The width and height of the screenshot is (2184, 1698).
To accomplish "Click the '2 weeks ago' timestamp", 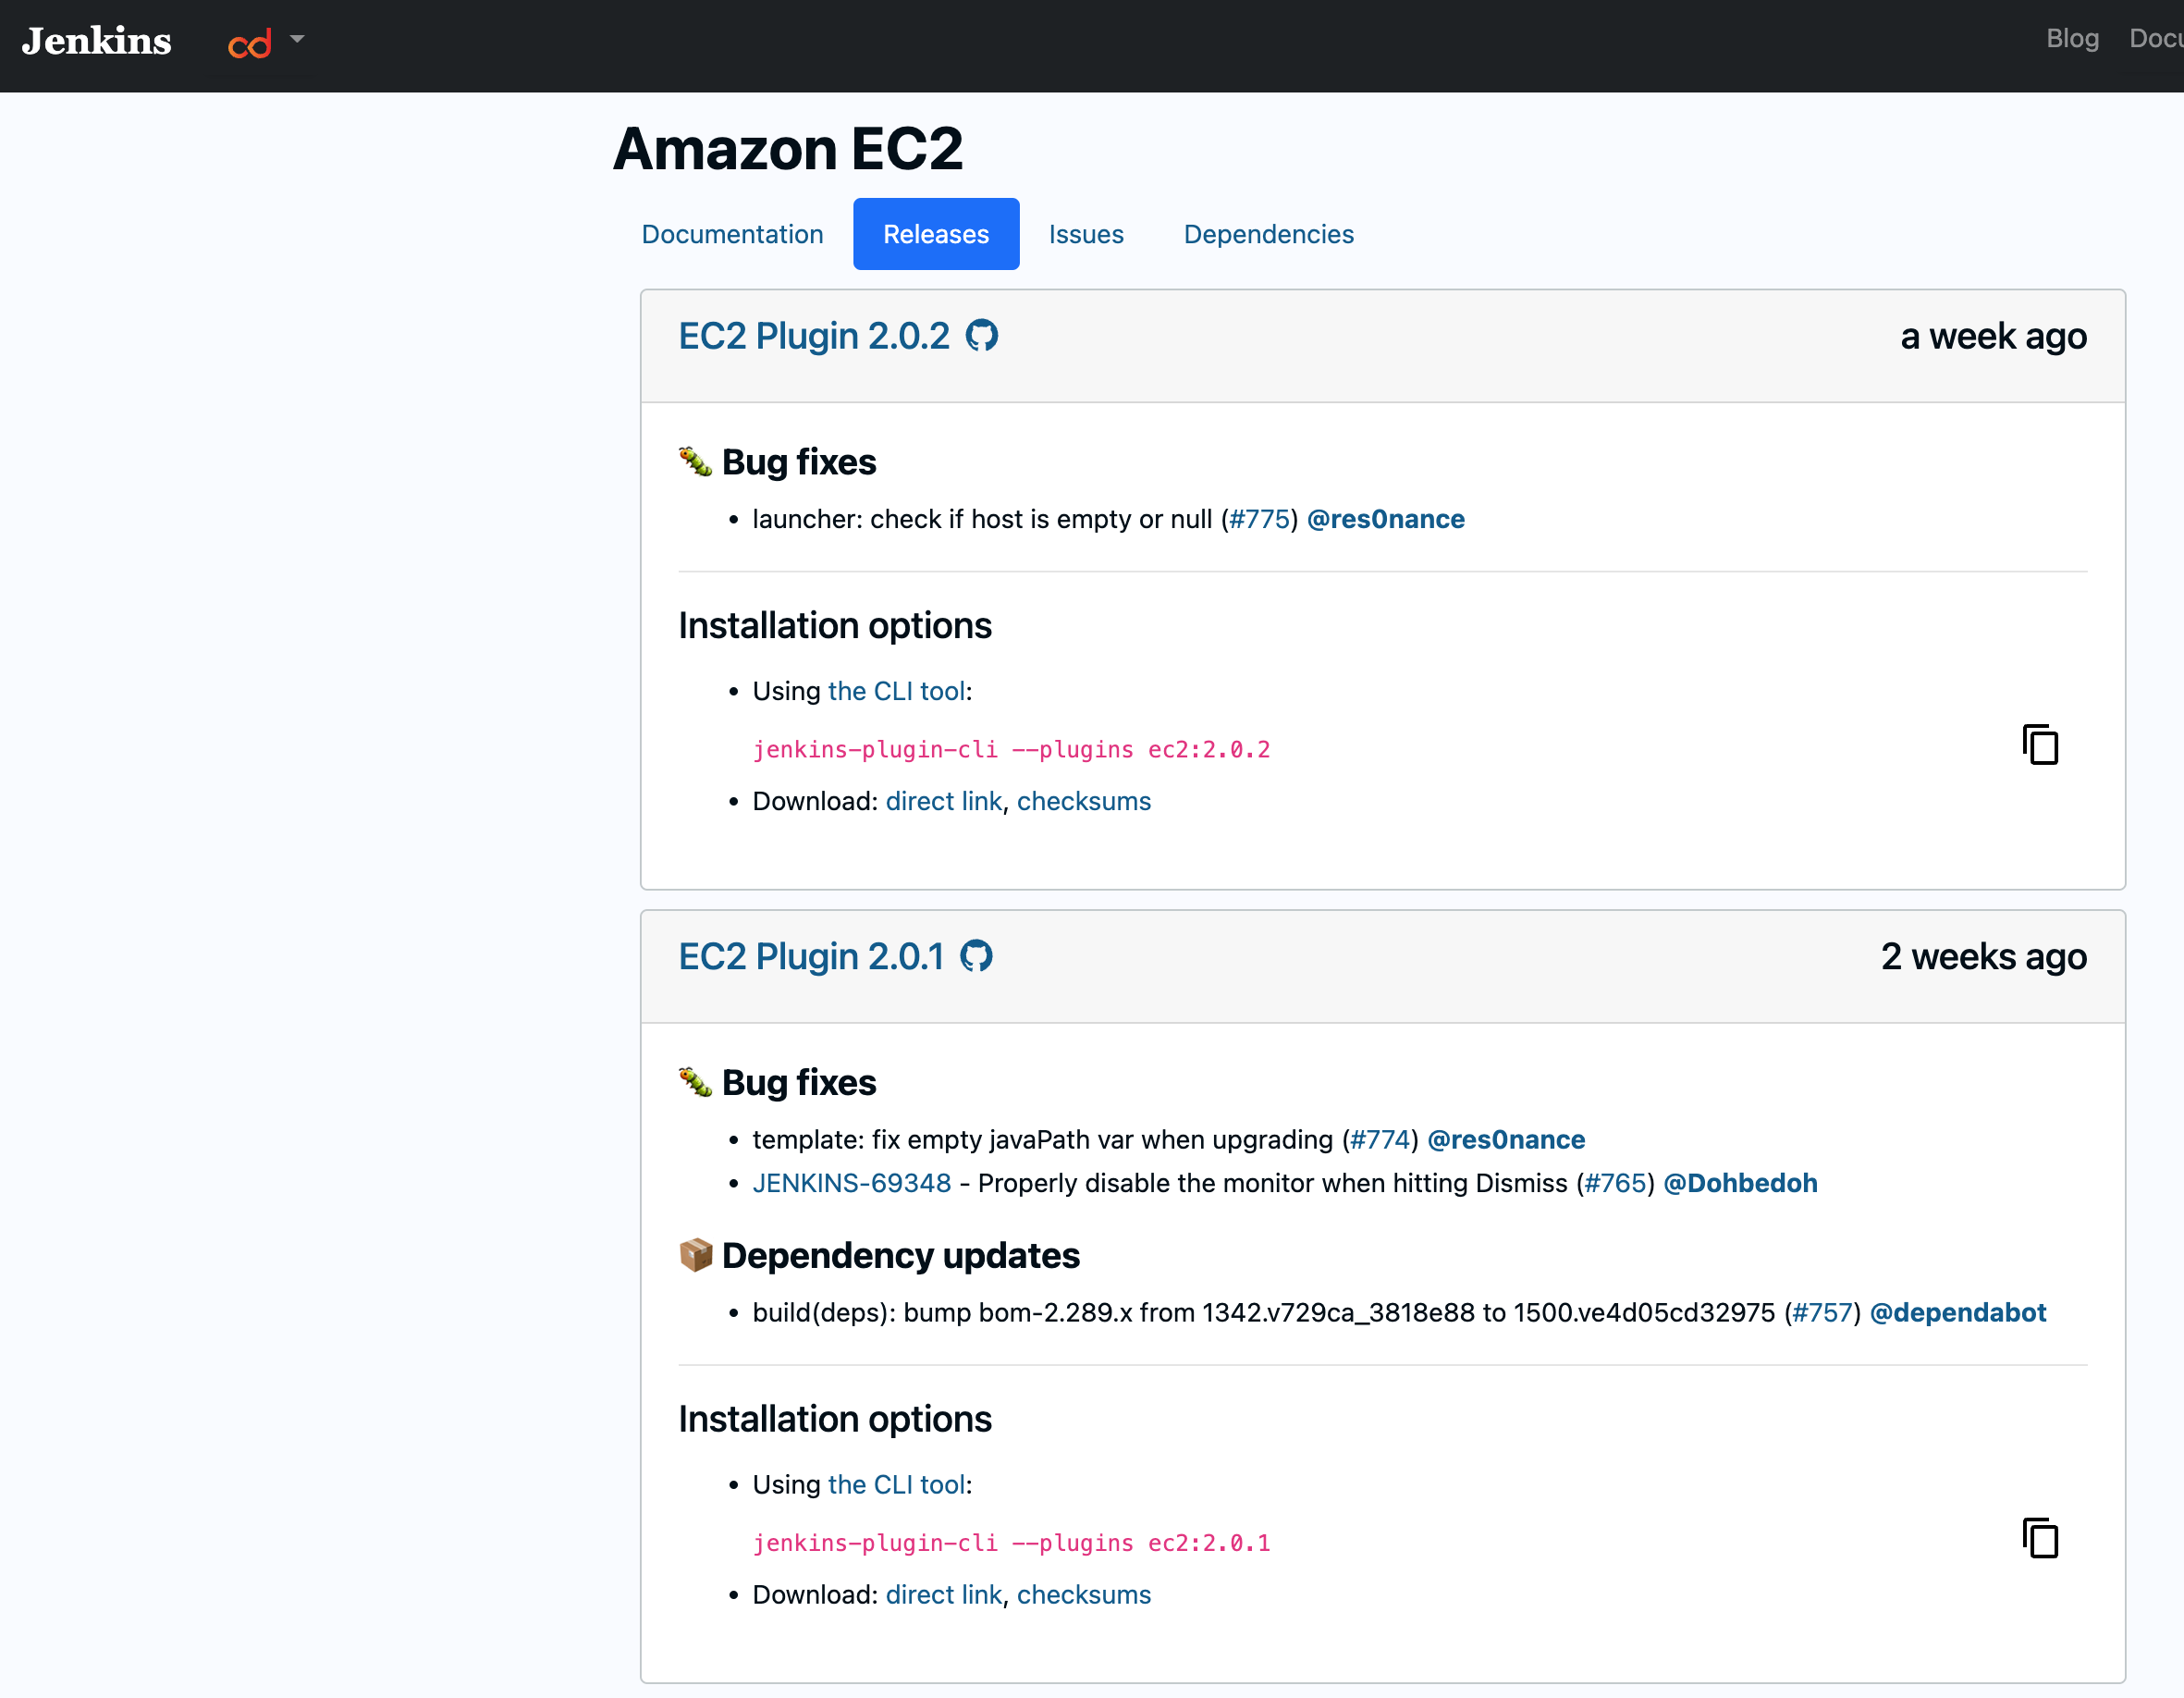I will 1983,956.
